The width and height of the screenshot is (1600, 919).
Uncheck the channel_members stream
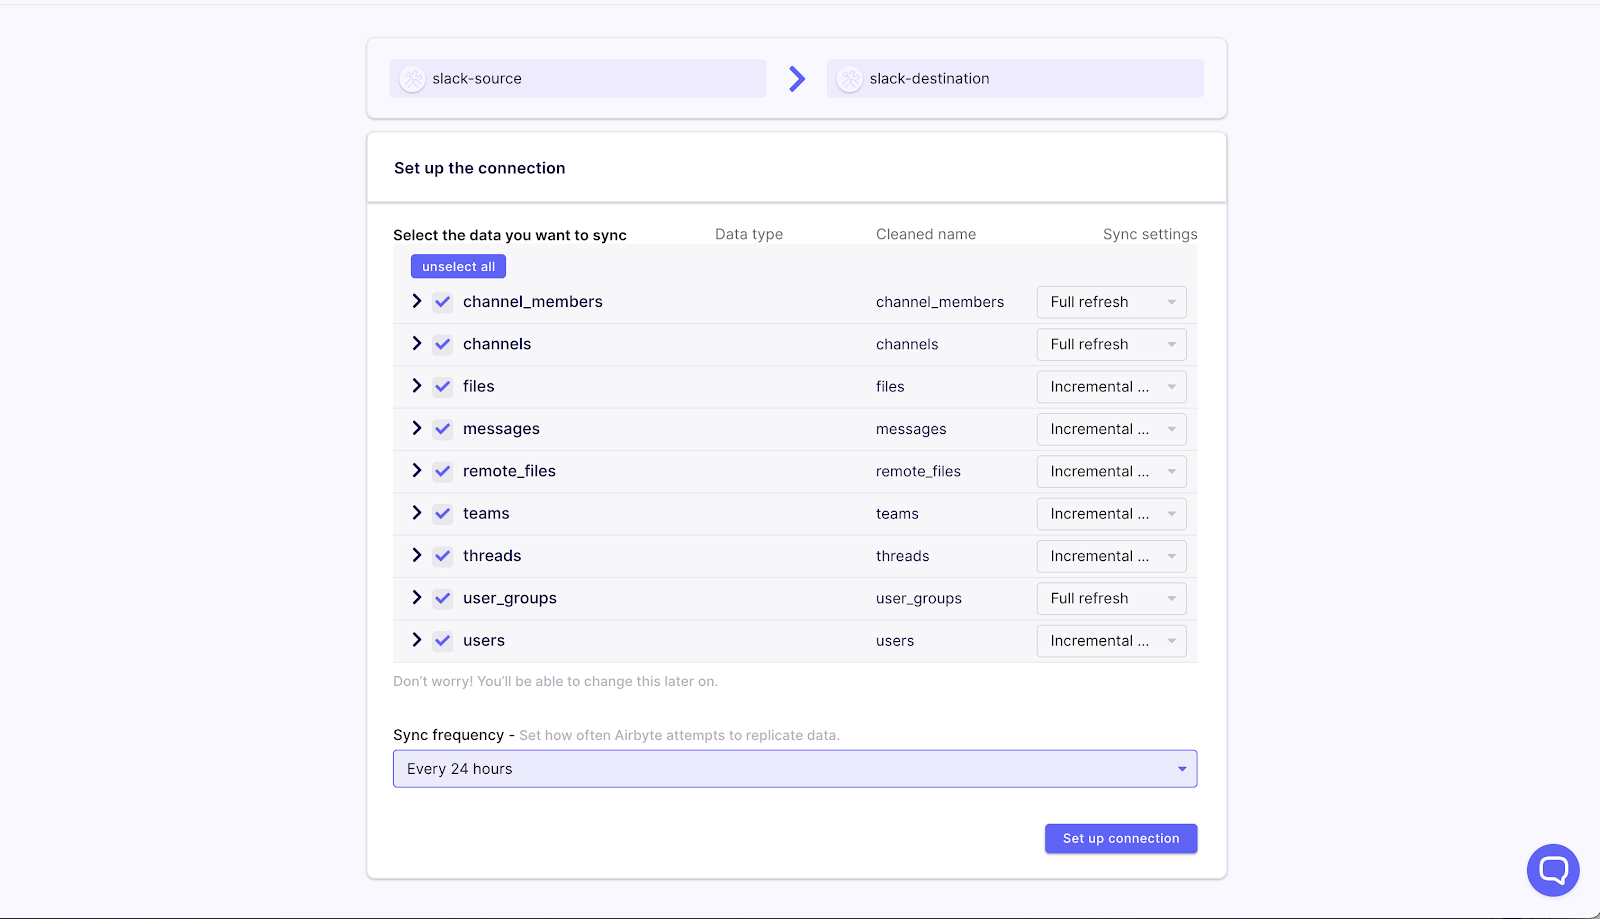point(442,301)
